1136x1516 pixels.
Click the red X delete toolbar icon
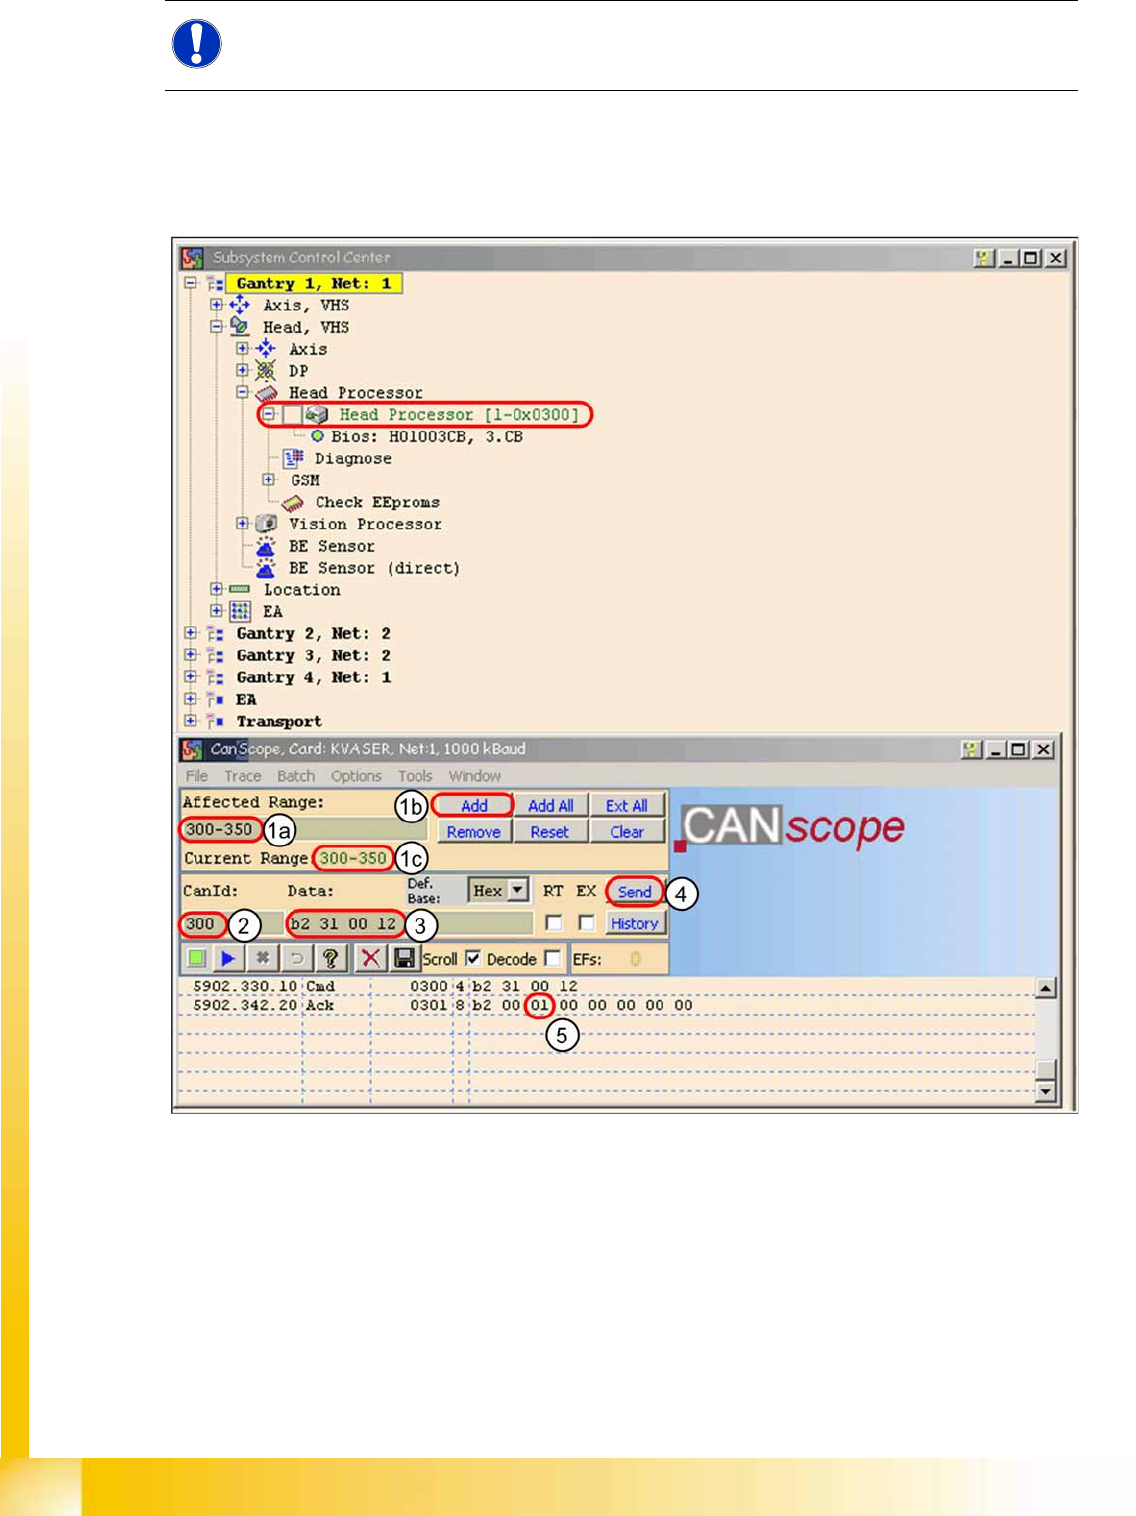[x=370, y=958]
